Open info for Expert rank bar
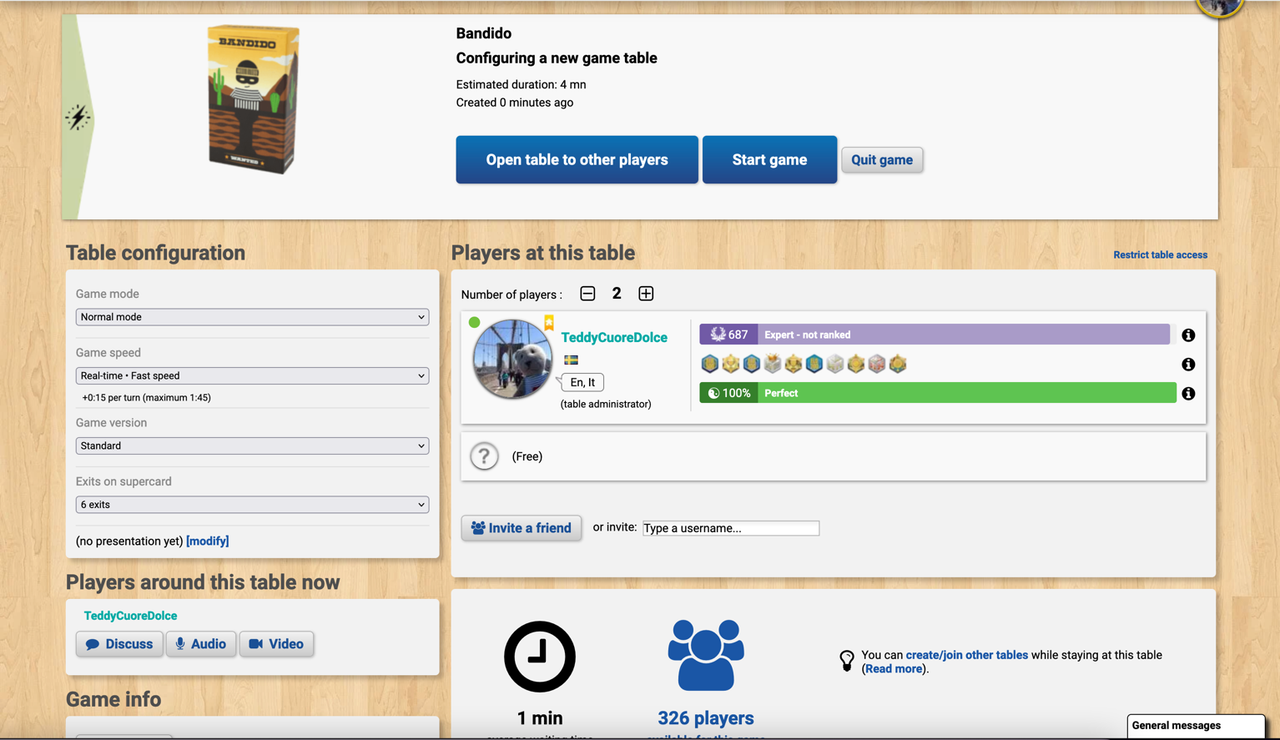Image resolution: width=1280 pixels, height=740 pixels. pos(1188,335)
